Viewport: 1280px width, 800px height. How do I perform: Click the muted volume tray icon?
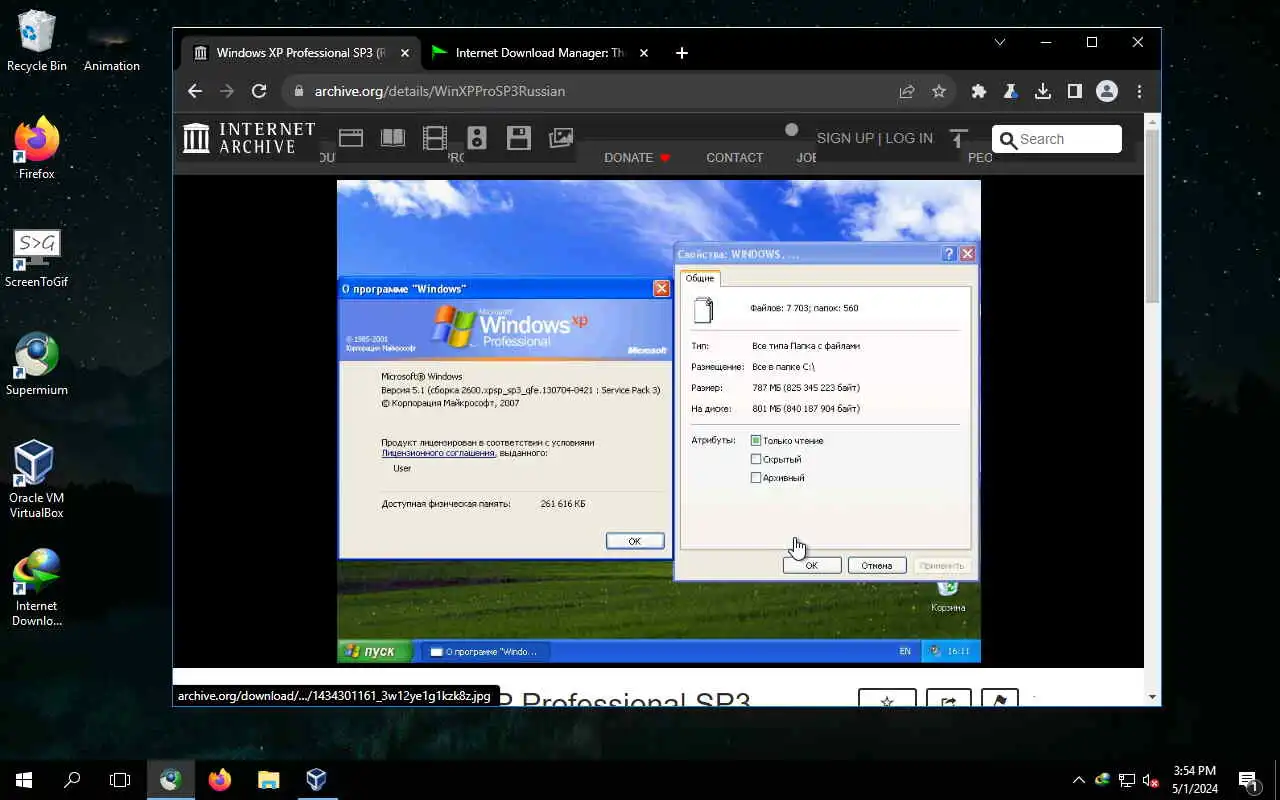pyautogui.click(x=1151, y=780)
